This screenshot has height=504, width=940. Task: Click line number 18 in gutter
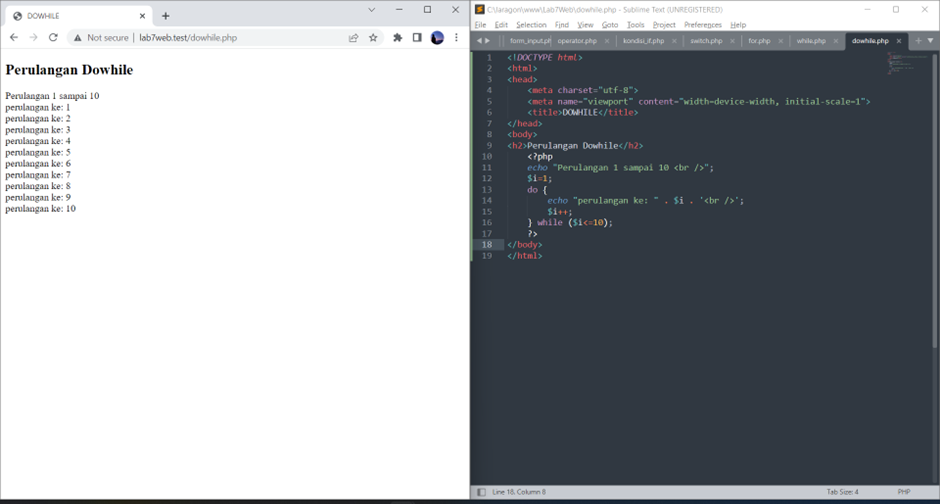(487, 245)
